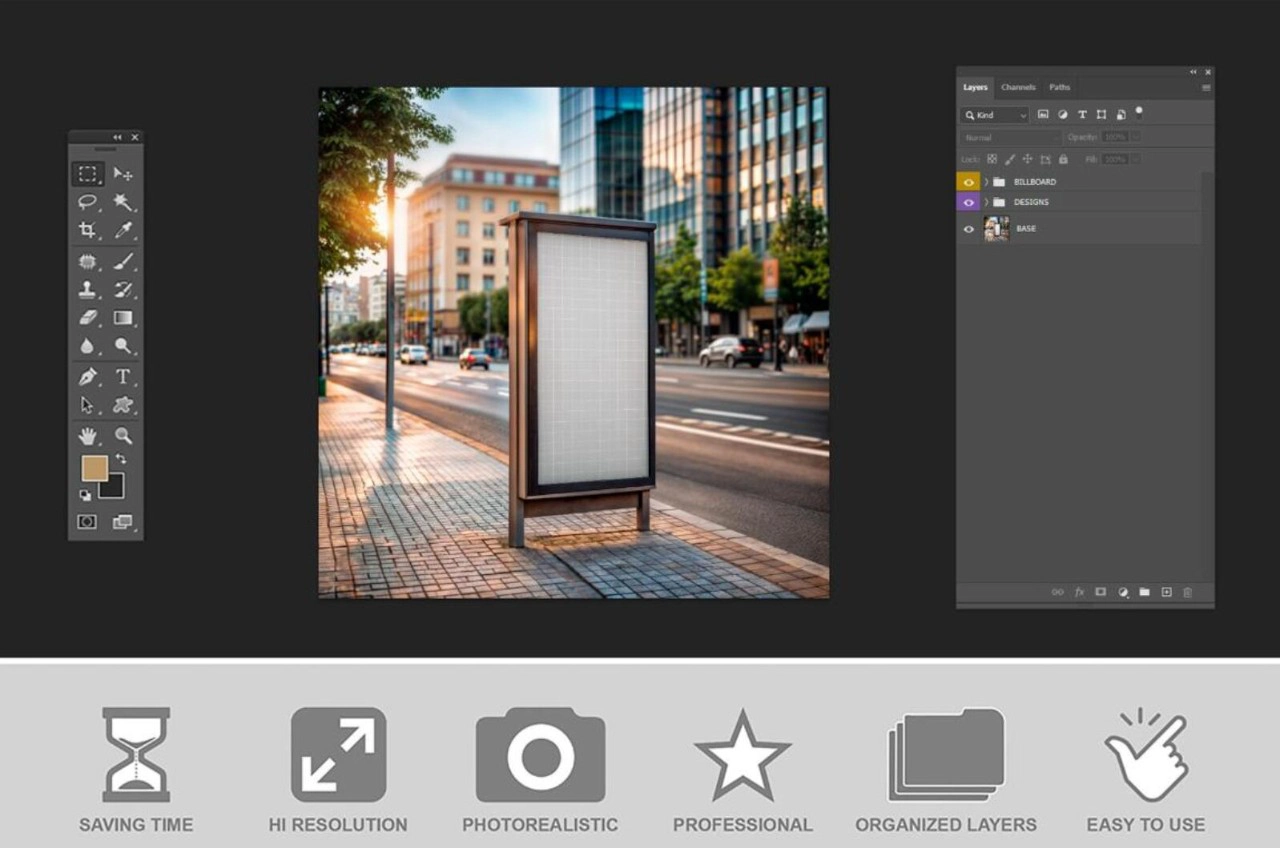This screenshot has height=848, width=1280.
Task: Select the Brush tool
Action: click(x=123, y=262)
